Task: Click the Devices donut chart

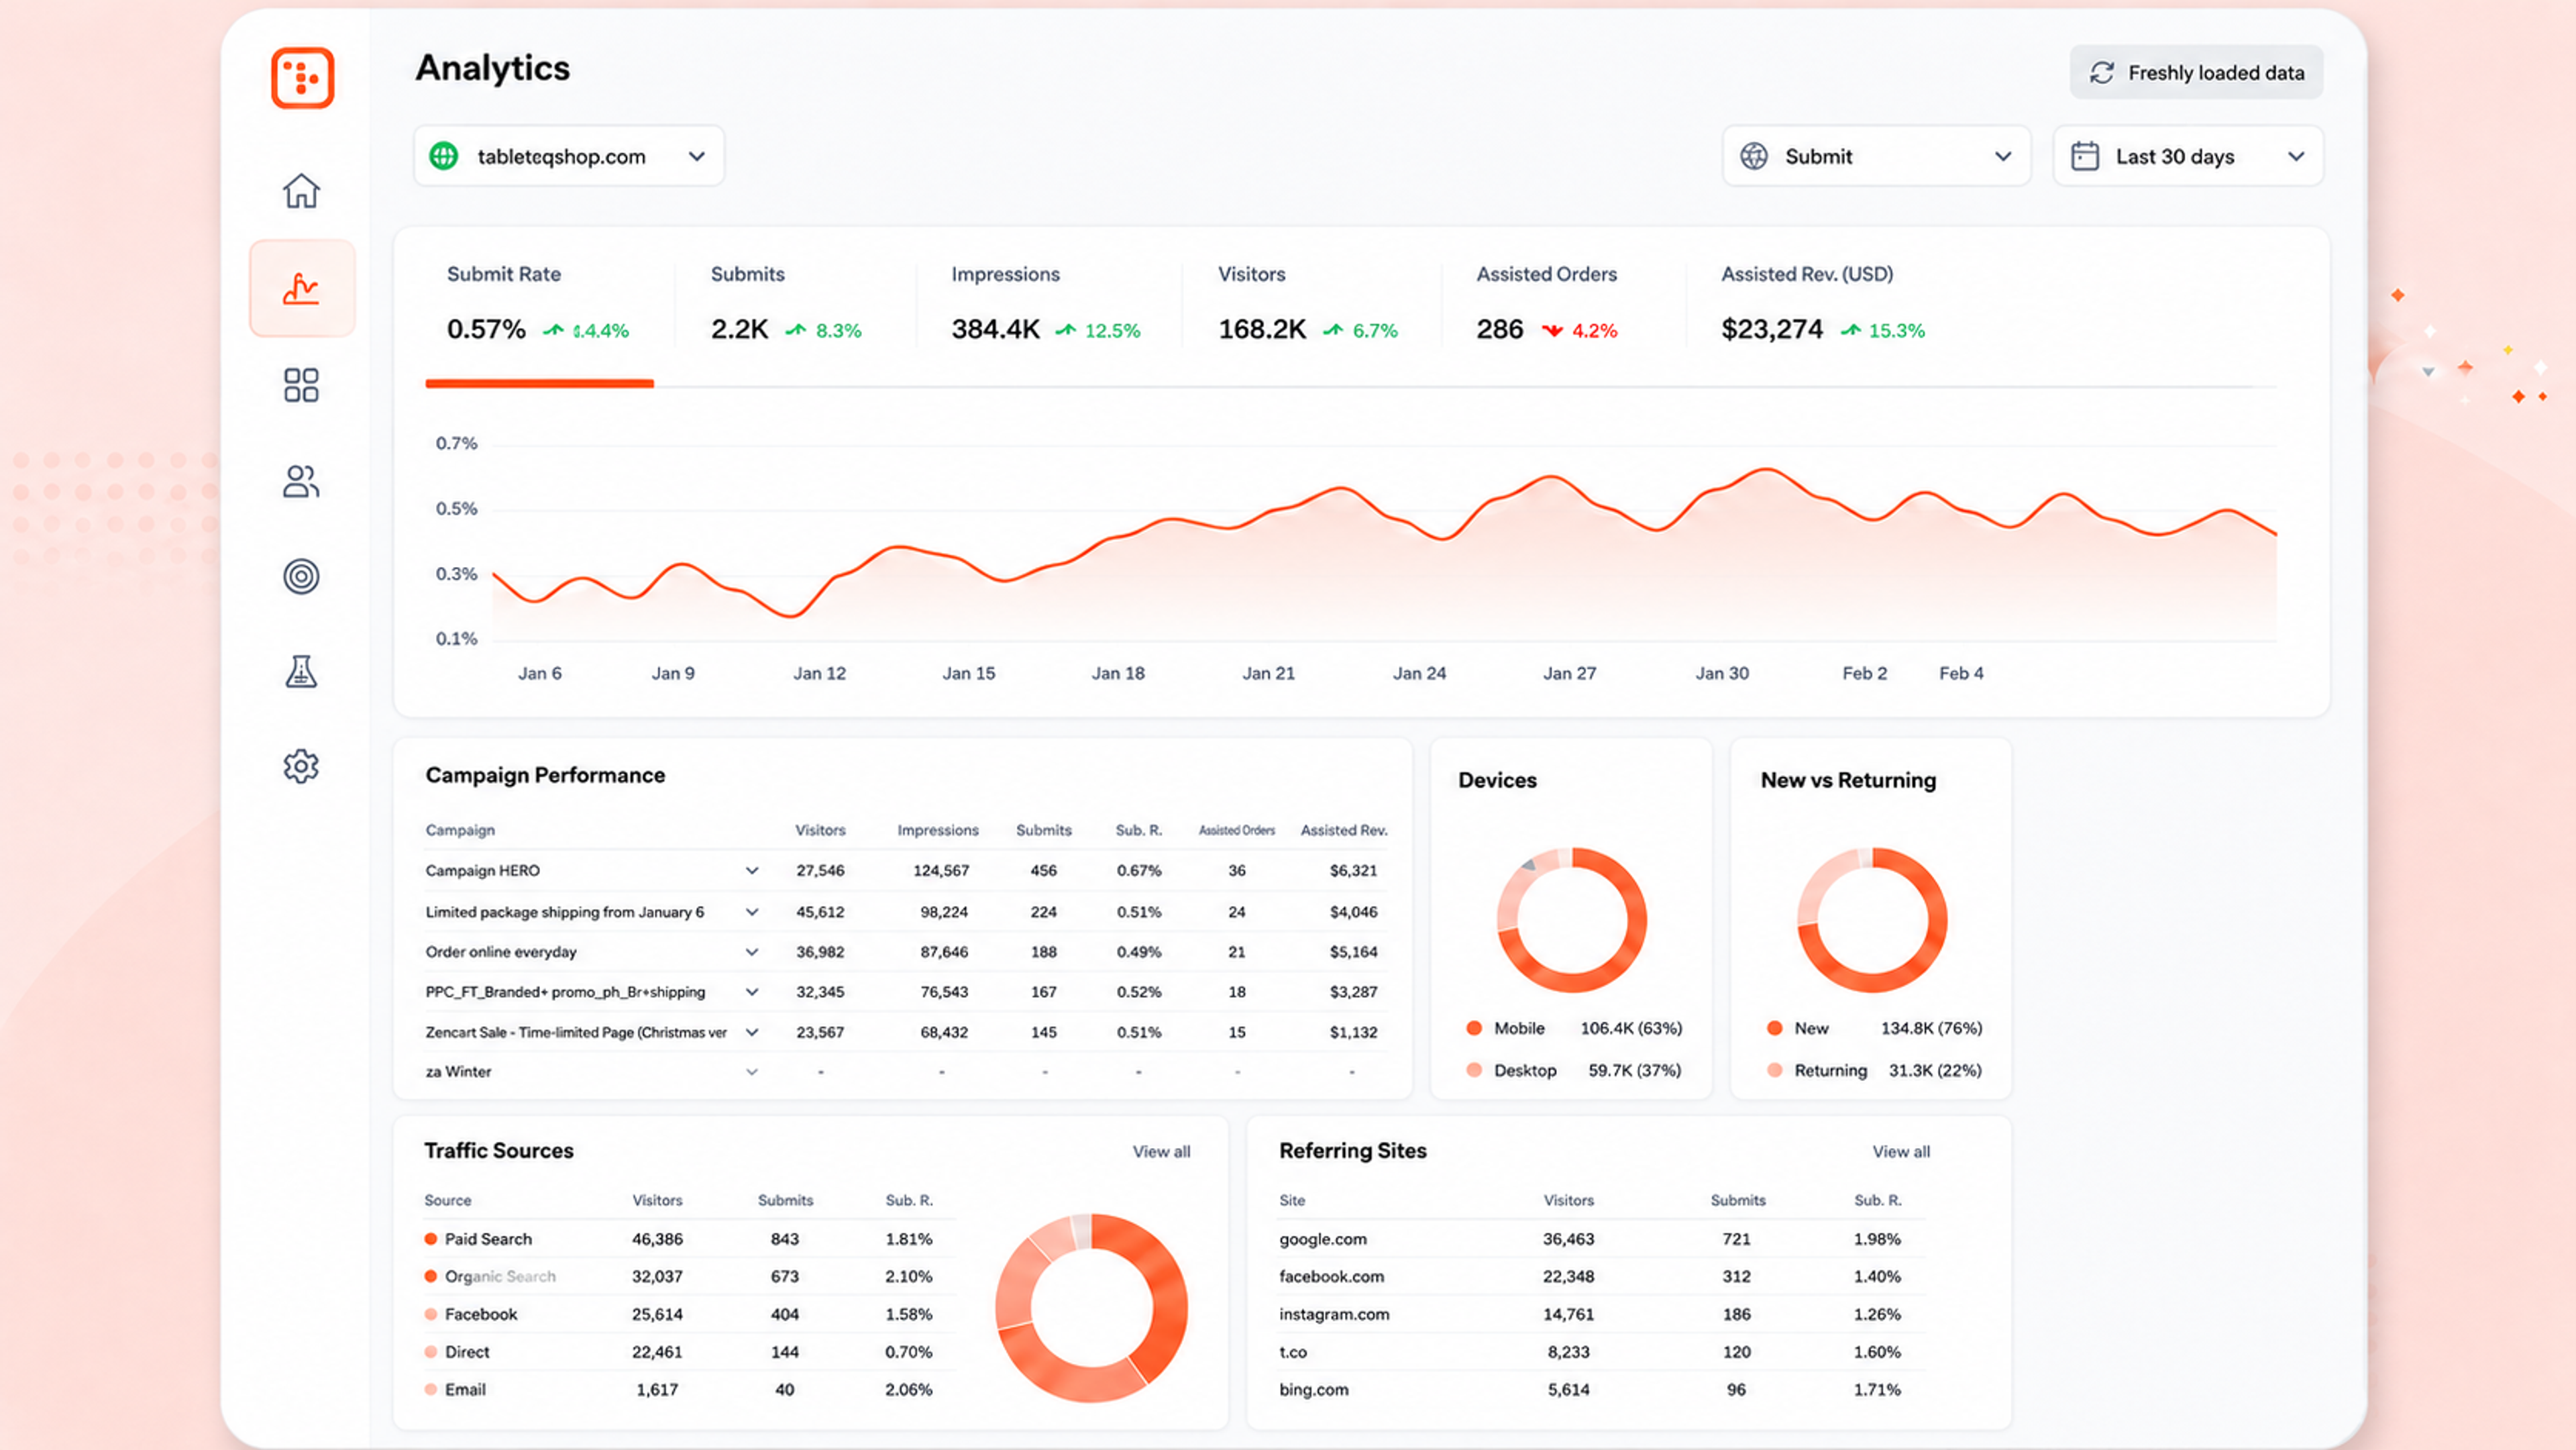Action: point(1572,920)
